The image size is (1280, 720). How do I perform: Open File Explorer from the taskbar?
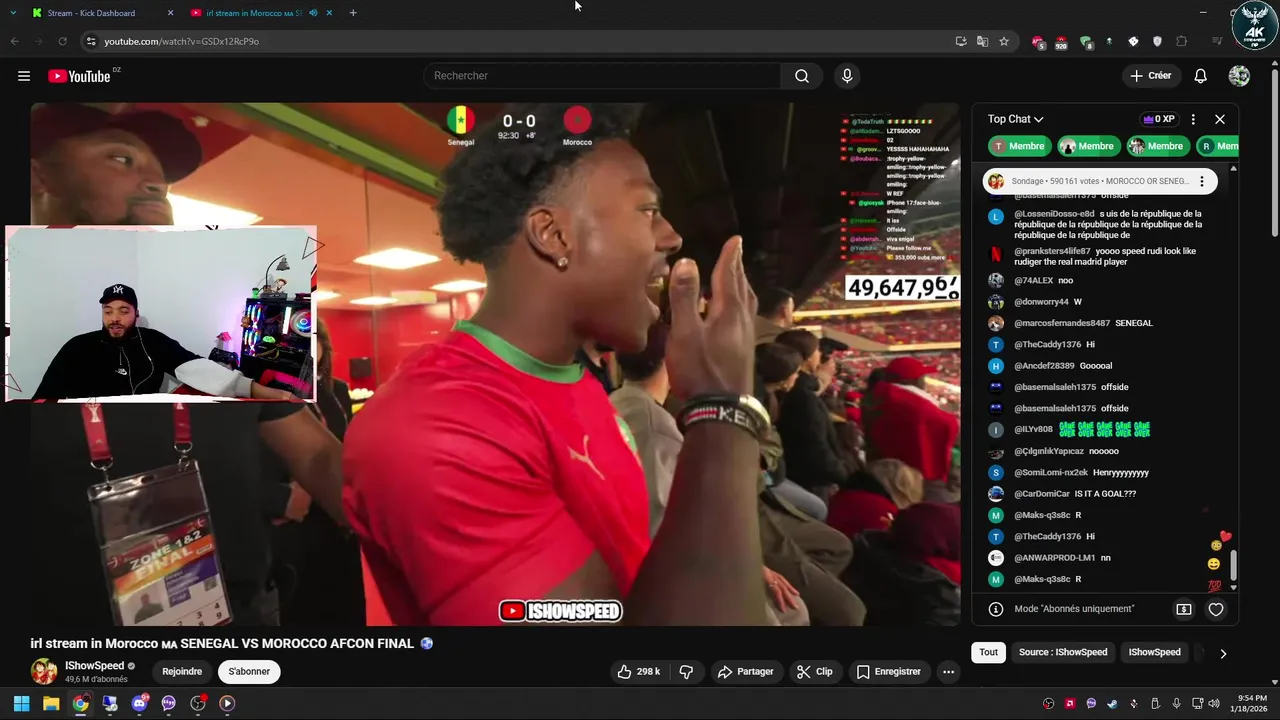51,703
